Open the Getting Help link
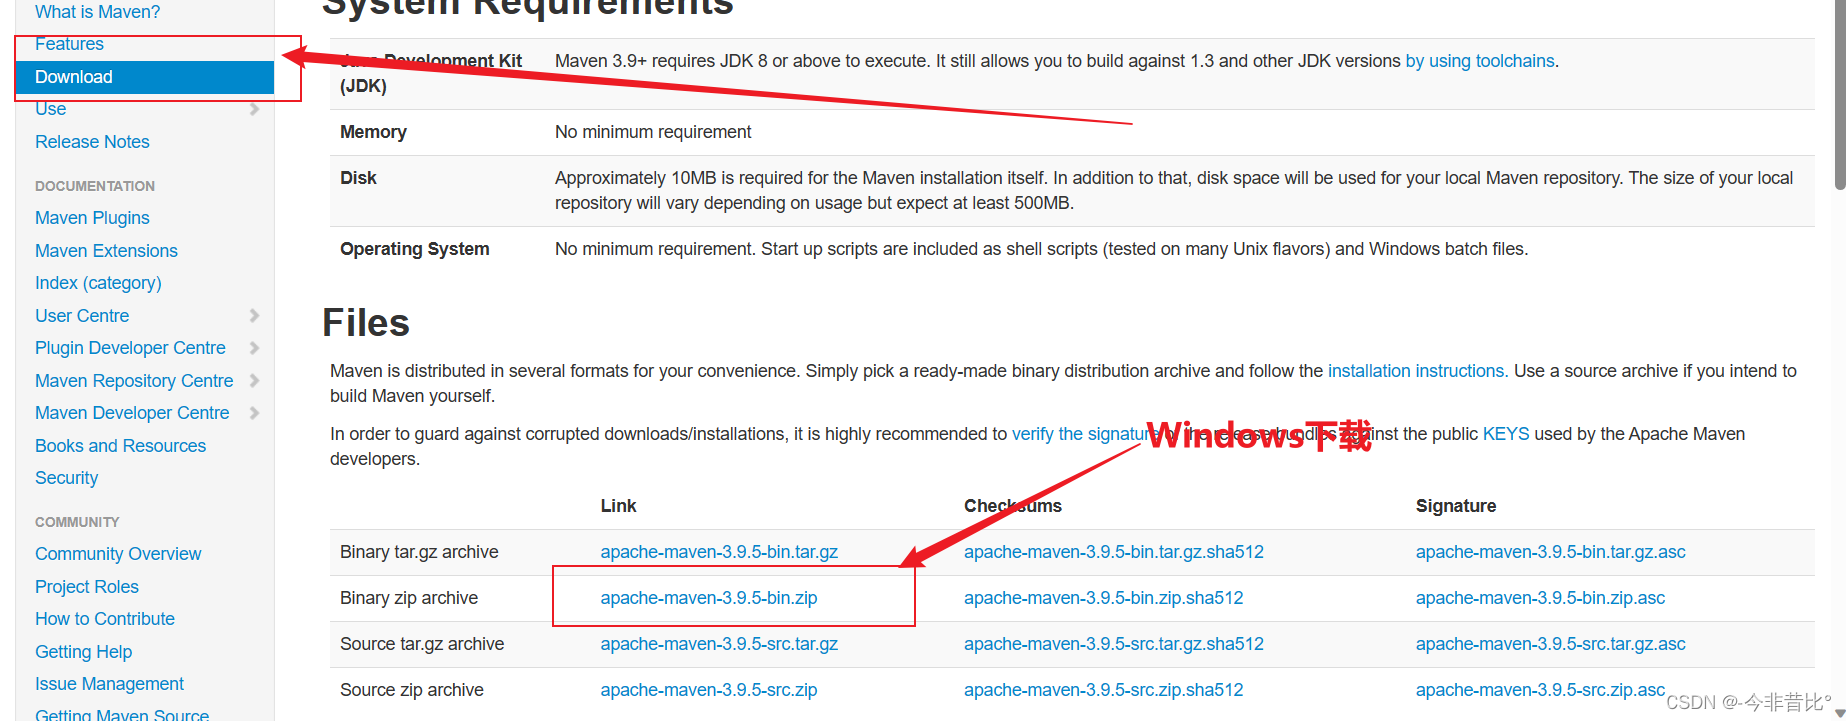This screenshot has height=721, width=1846. pyautogui.click(x=83, y=652)
